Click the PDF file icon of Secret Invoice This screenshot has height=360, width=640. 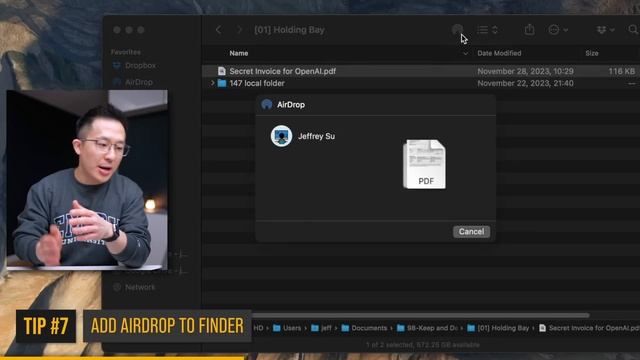222,71
